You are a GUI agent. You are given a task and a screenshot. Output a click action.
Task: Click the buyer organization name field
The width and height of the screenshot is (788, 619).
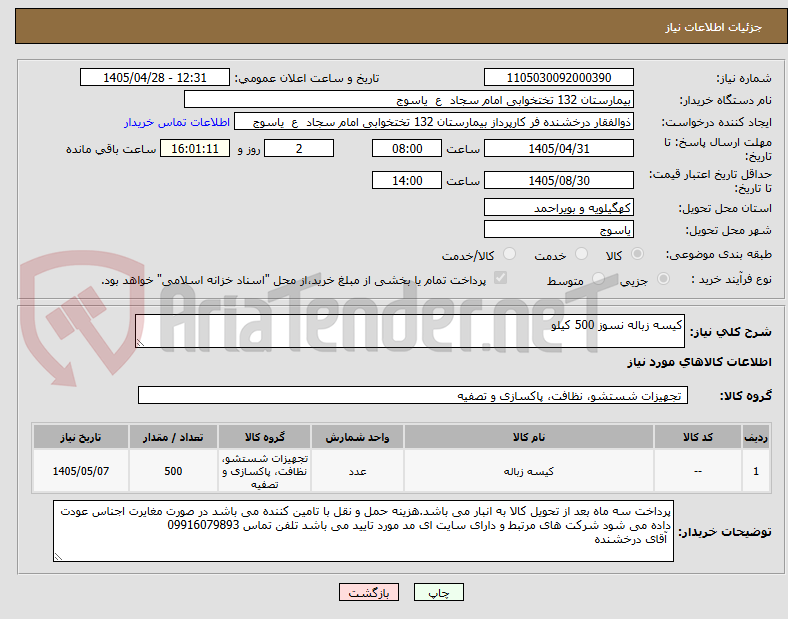click(409, 99)
